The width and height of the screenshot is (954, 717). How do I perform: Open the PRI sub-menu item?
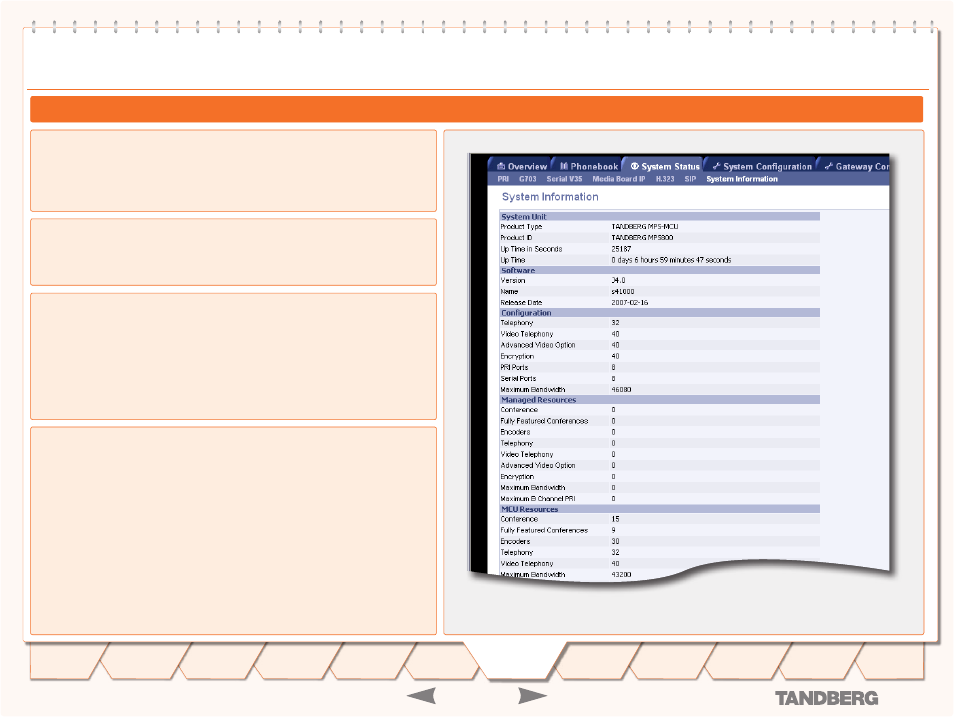click(x=503, y=179)
